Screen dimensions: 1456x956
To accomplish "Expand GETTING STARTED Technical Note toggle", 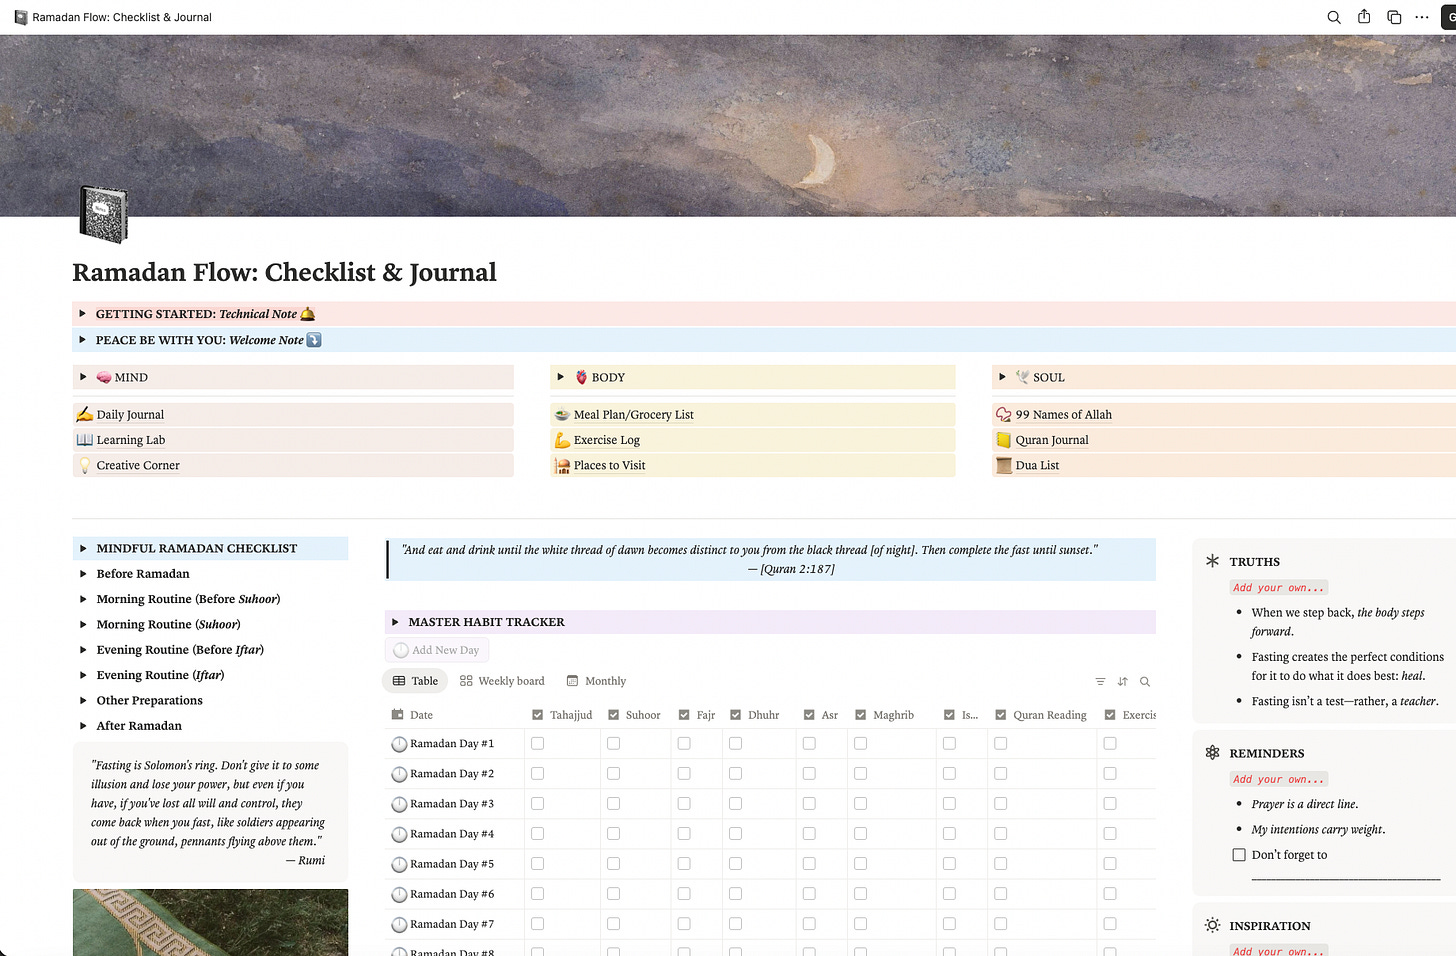I will (82, 314).
